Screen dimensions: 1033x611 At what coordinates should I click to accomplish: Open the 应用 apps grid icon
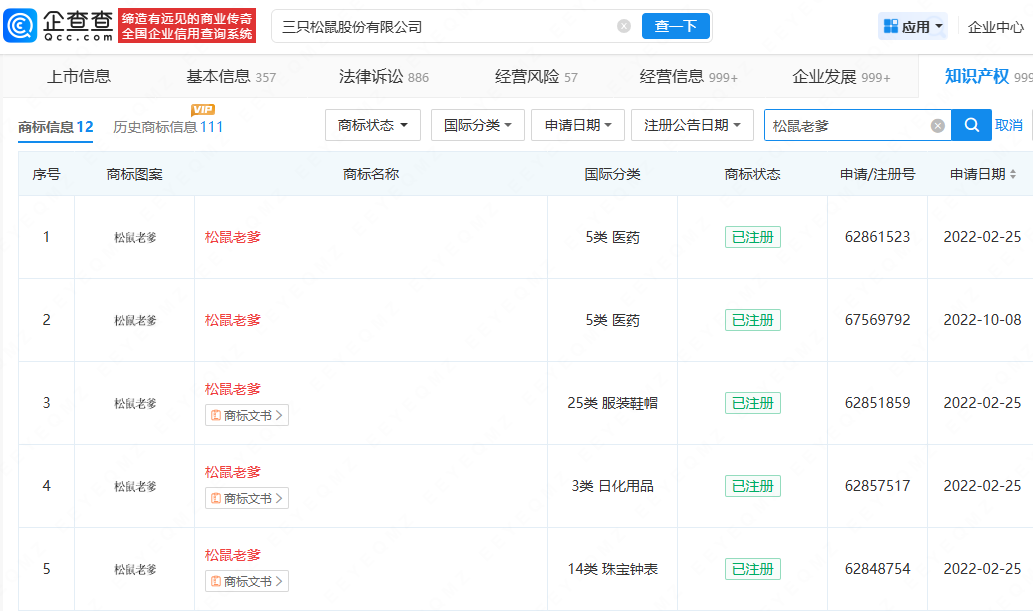[x=893, y=25]
